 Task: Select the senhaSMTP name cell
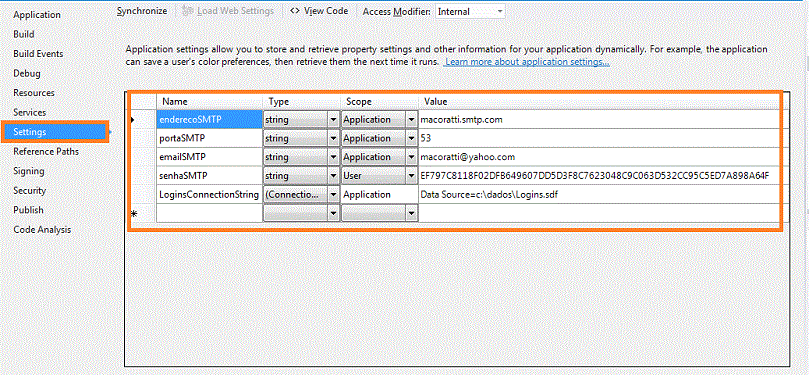pos(209,176)
